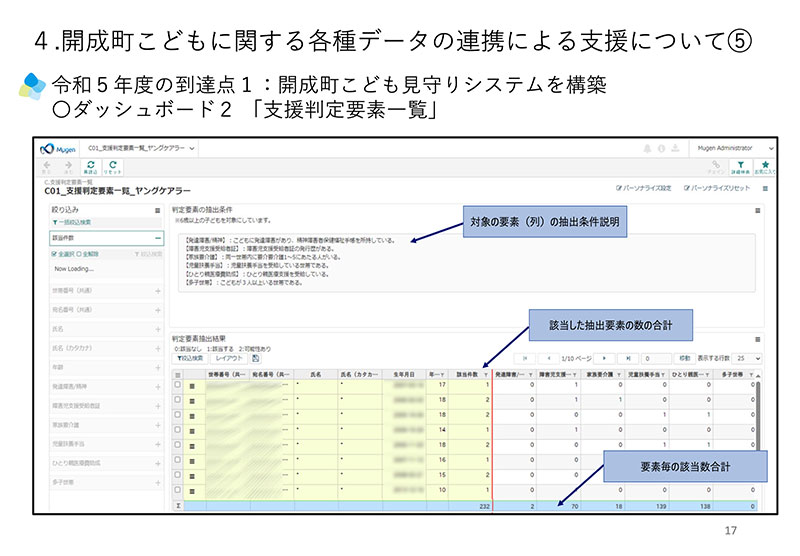Expand the 多子世帯 filter
Image resolution: width=800 pixels, height=556 pixels.
point(158,483)
